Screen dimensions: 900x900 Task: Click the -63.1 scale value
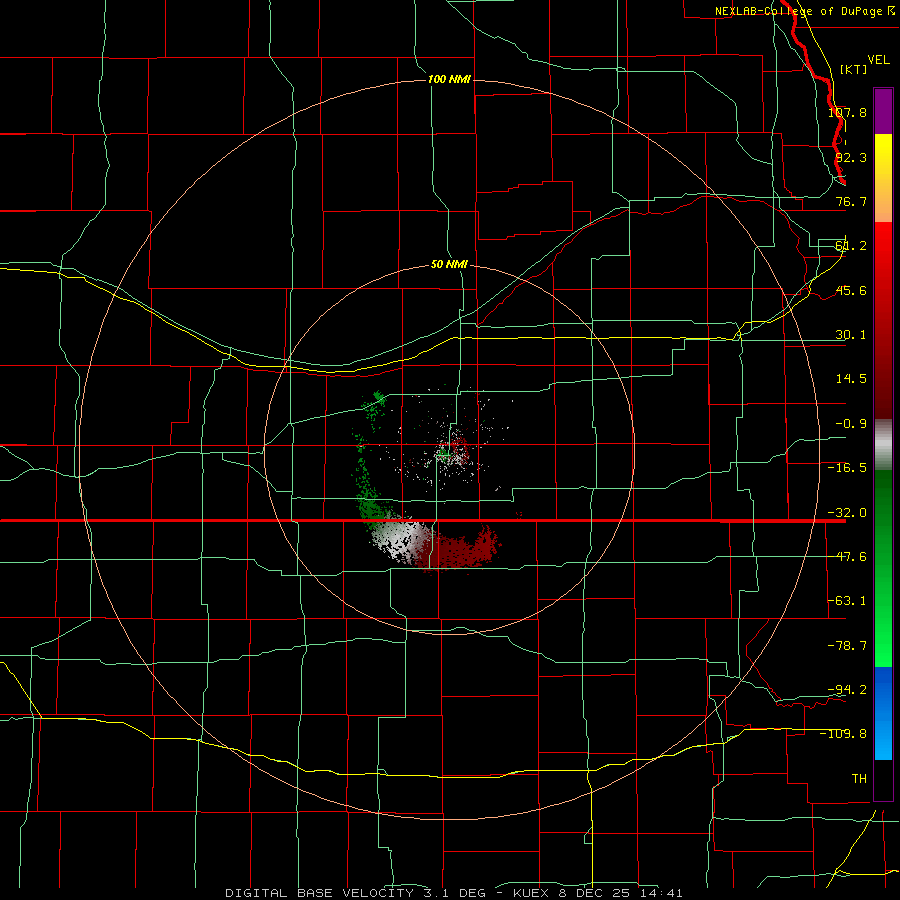coord(847,601)
